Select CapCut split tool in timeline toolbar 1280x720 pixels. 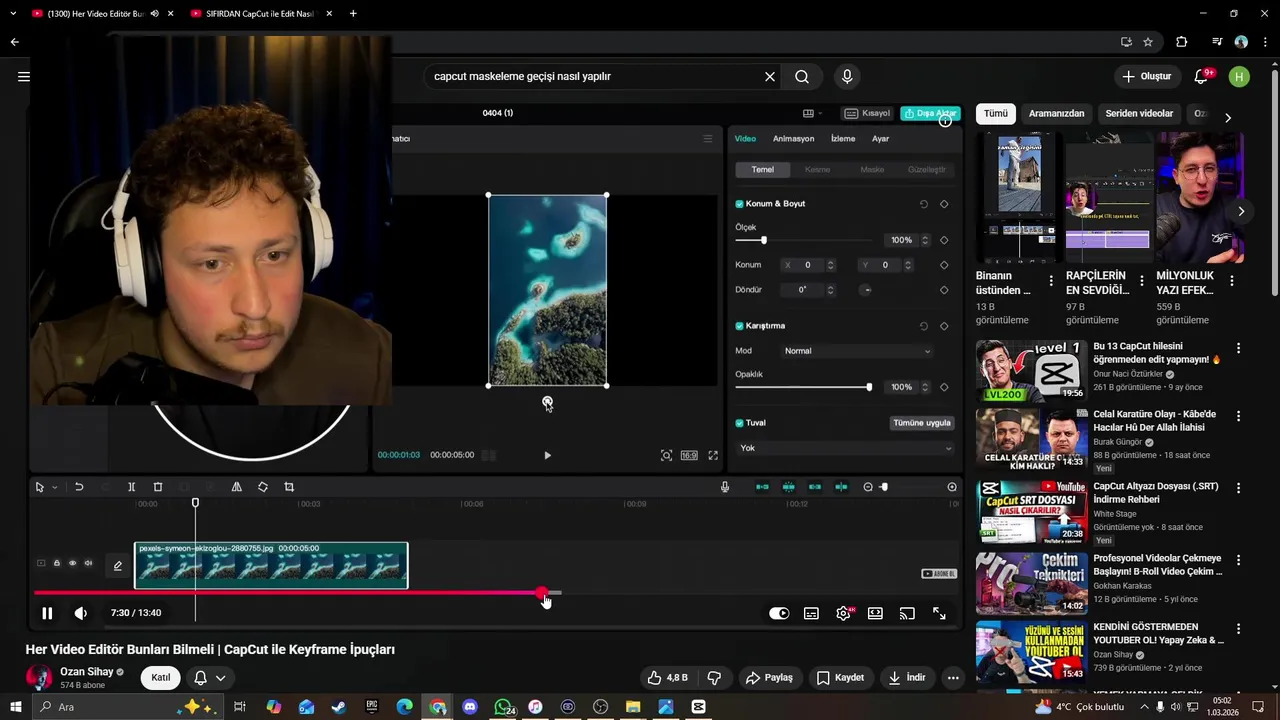click(131, 487)
